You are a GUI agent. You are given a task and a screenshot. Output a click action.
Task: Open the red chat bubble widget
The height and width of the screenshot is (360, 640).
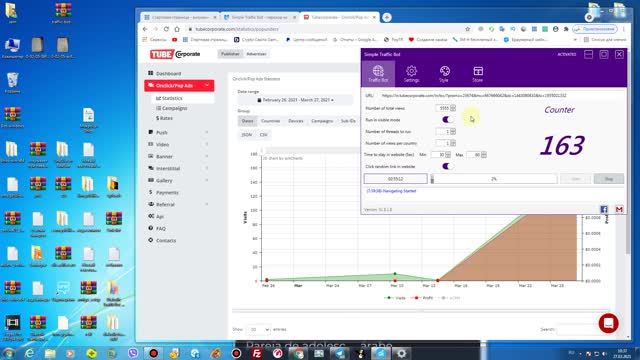(608, 323)
